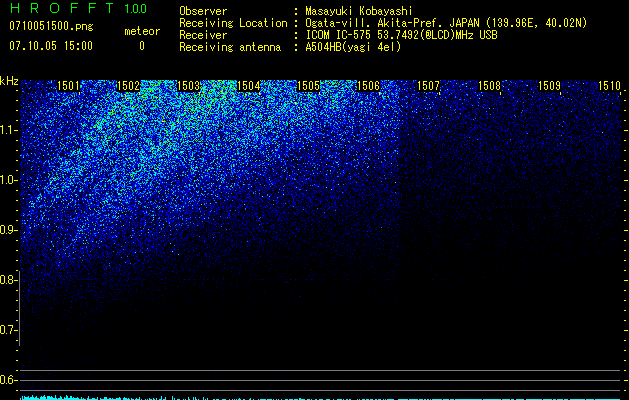Click time marker 1509
Viewport: 629px width, 400px height.
[x=549, y=86]
